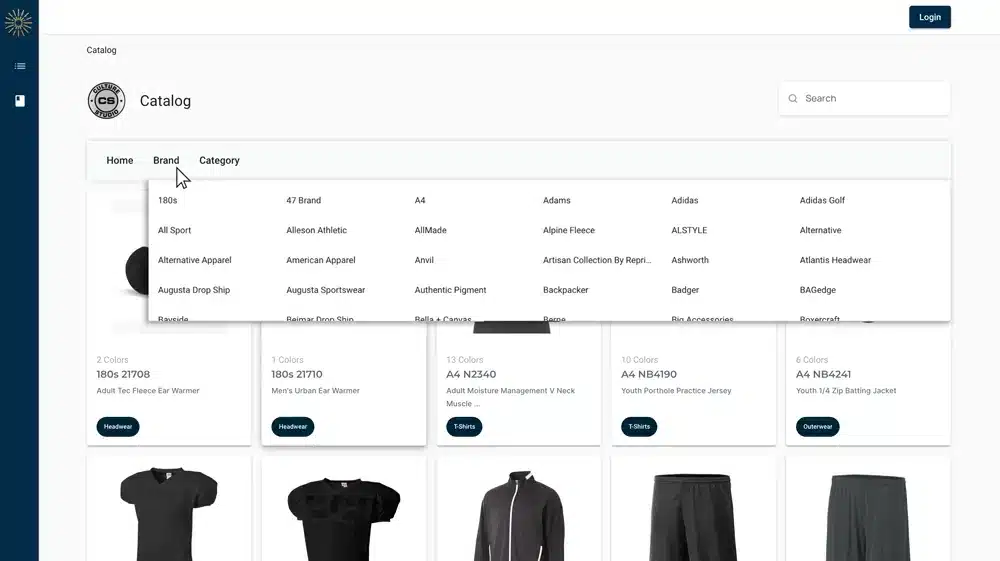Viewport: 1000px width, 561px height.
Task: Open the Category menu
Action: (219, 161)
